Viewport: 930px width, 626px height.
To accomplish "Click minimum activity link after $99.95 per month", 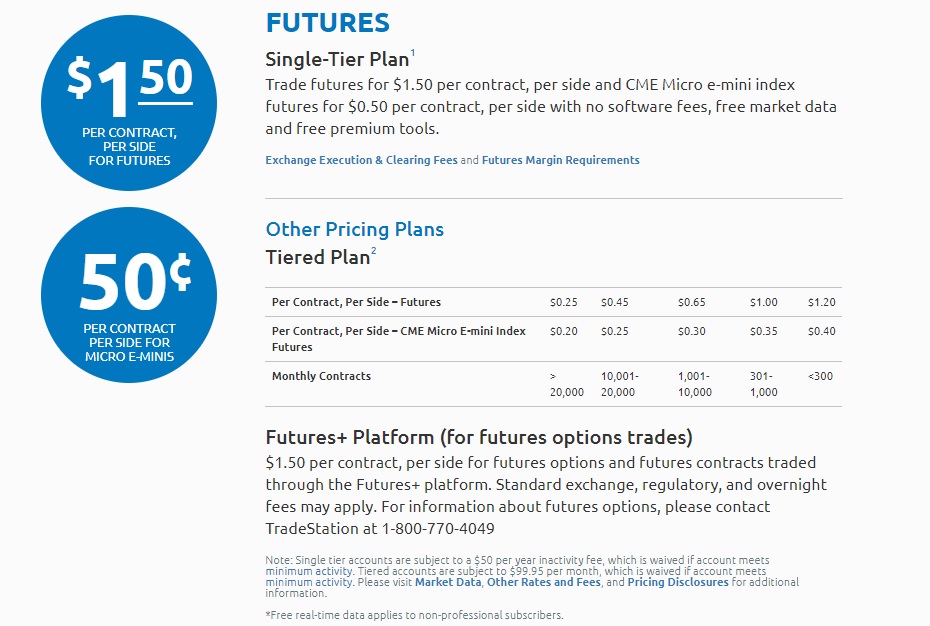I will pyautogui.click(x=308, y=582).
